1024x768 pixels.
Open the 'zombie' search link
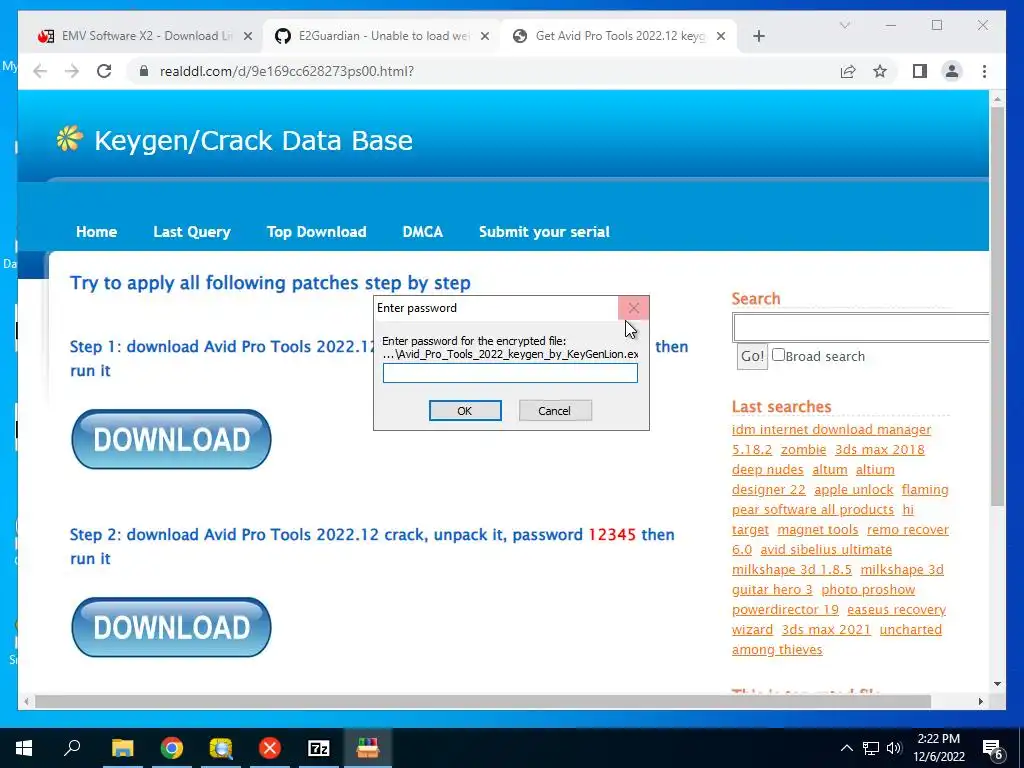click(x=803, y=450)
